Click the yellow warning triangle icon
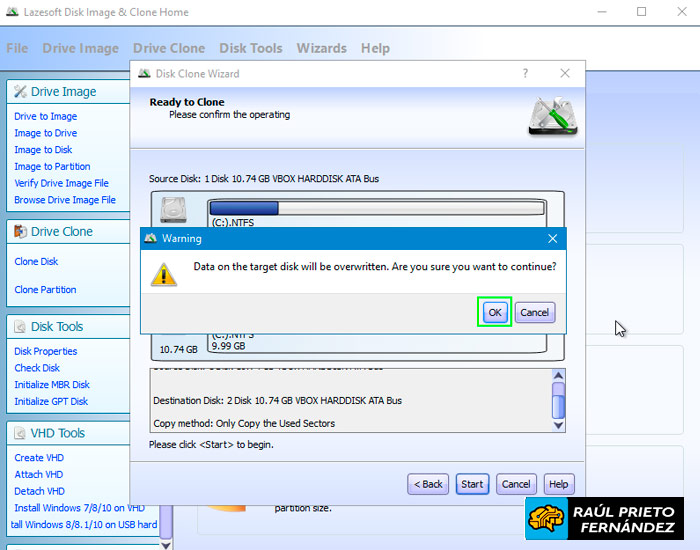The height and width of the screenshot is (550, 700). click(x=163, y=274)
